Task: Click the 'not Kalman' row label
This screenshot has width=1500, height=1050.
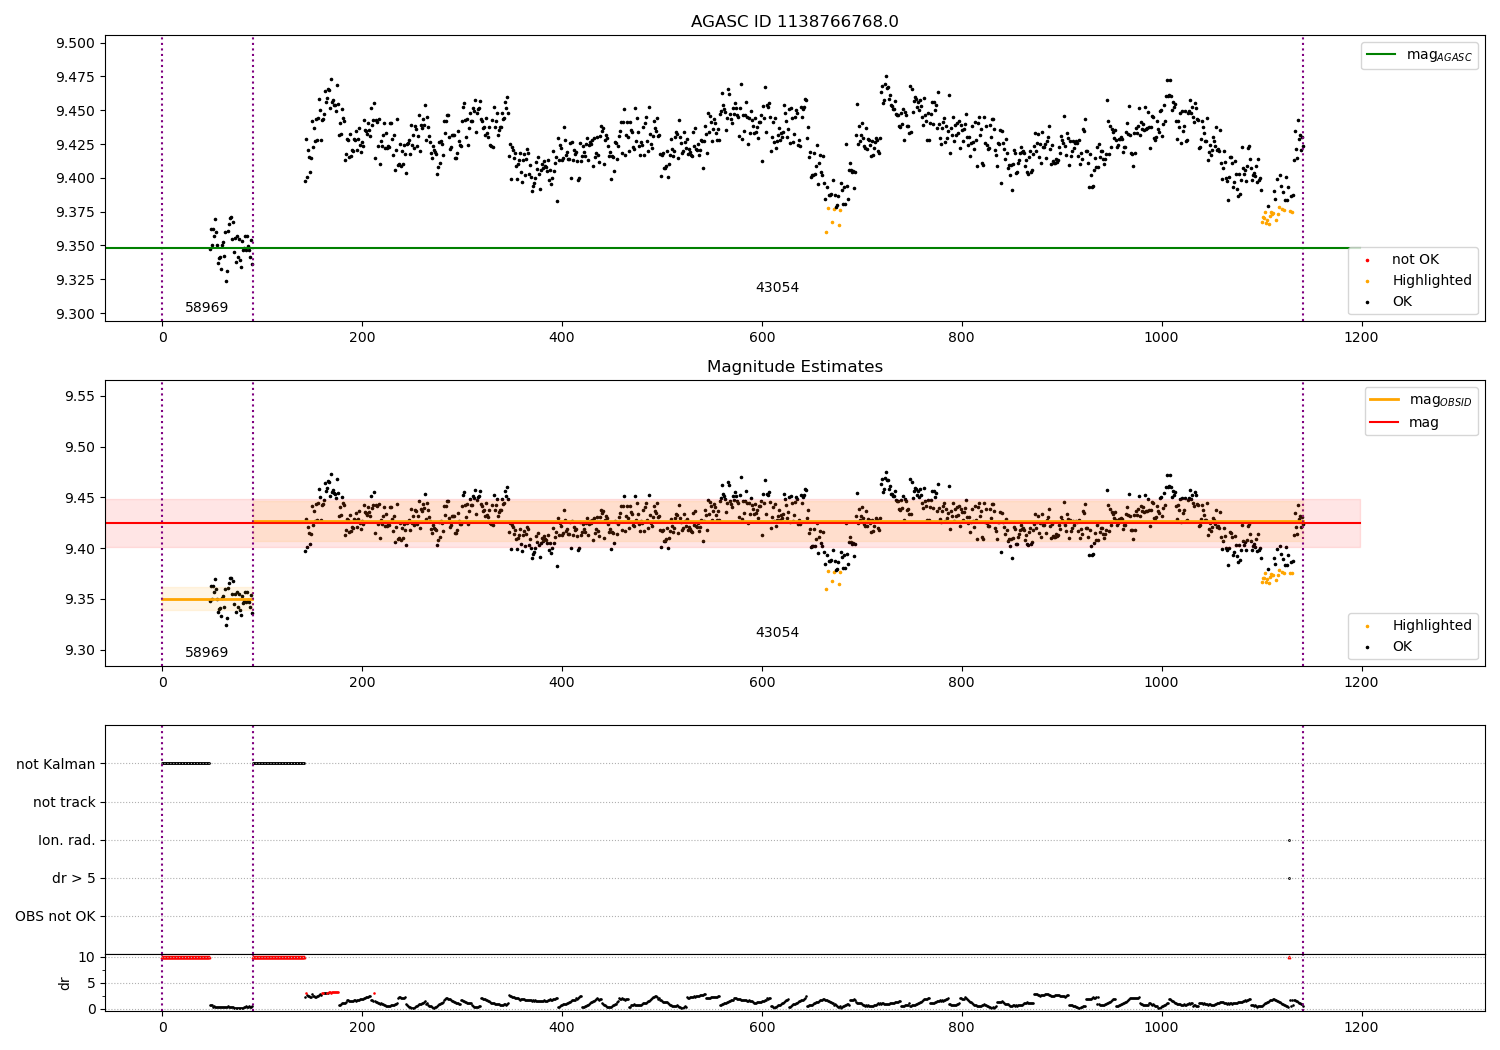Action: click(56, 765)
